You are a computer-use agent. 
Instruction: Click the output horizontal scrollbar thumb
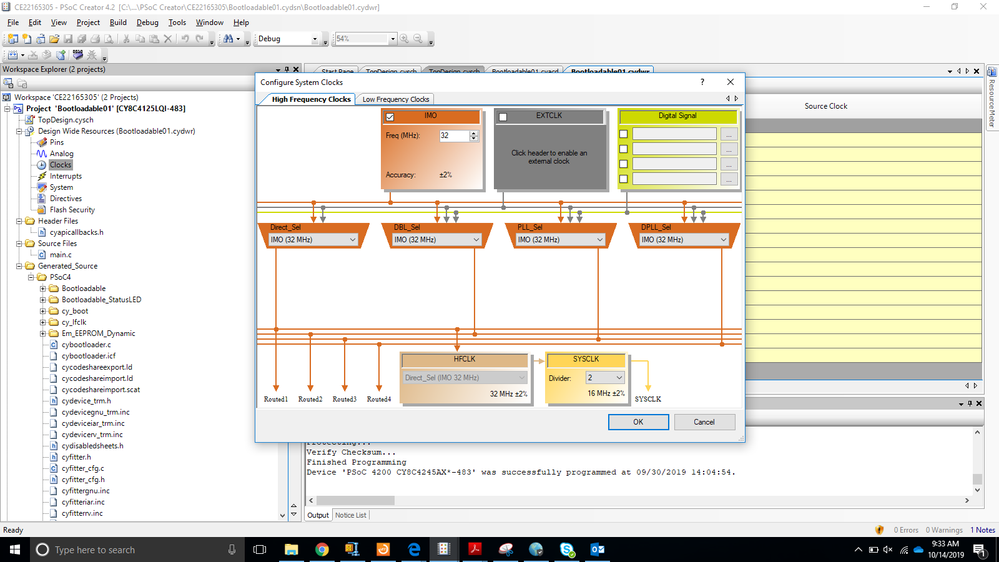point(356,501)
